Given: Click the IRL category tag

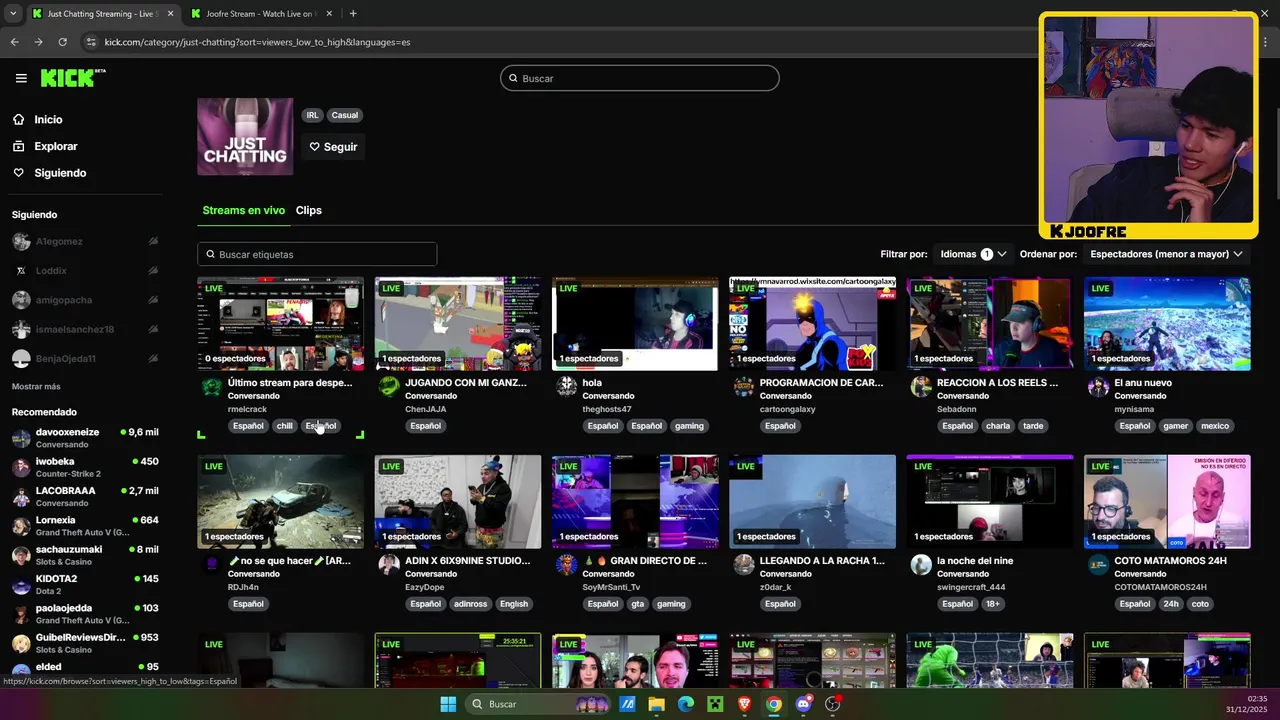Looking at the screenshot, I should 312,115.
